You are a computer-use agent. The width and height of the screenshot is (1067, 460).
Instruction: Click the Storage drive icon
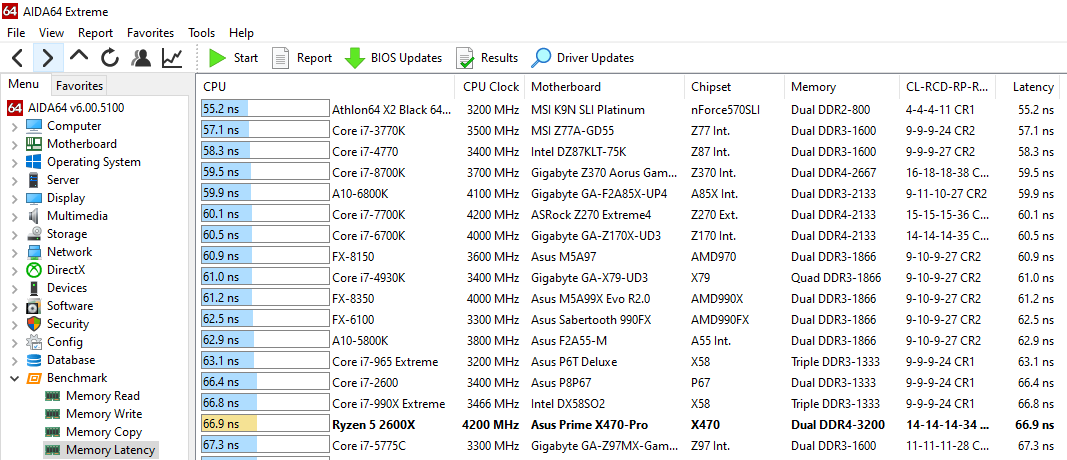point(34,234)
